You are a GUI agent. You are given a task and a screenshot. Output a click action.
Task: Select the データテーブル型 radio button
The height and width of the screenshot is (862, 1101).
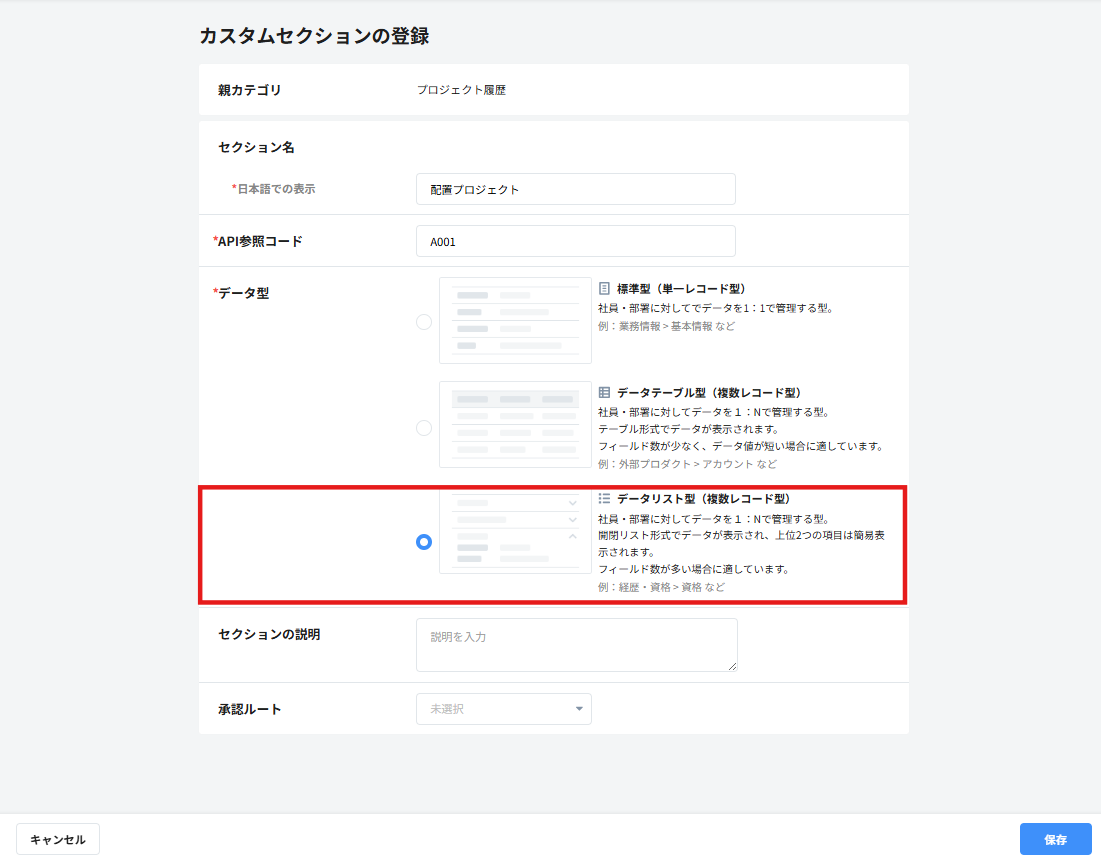(423, 427)
